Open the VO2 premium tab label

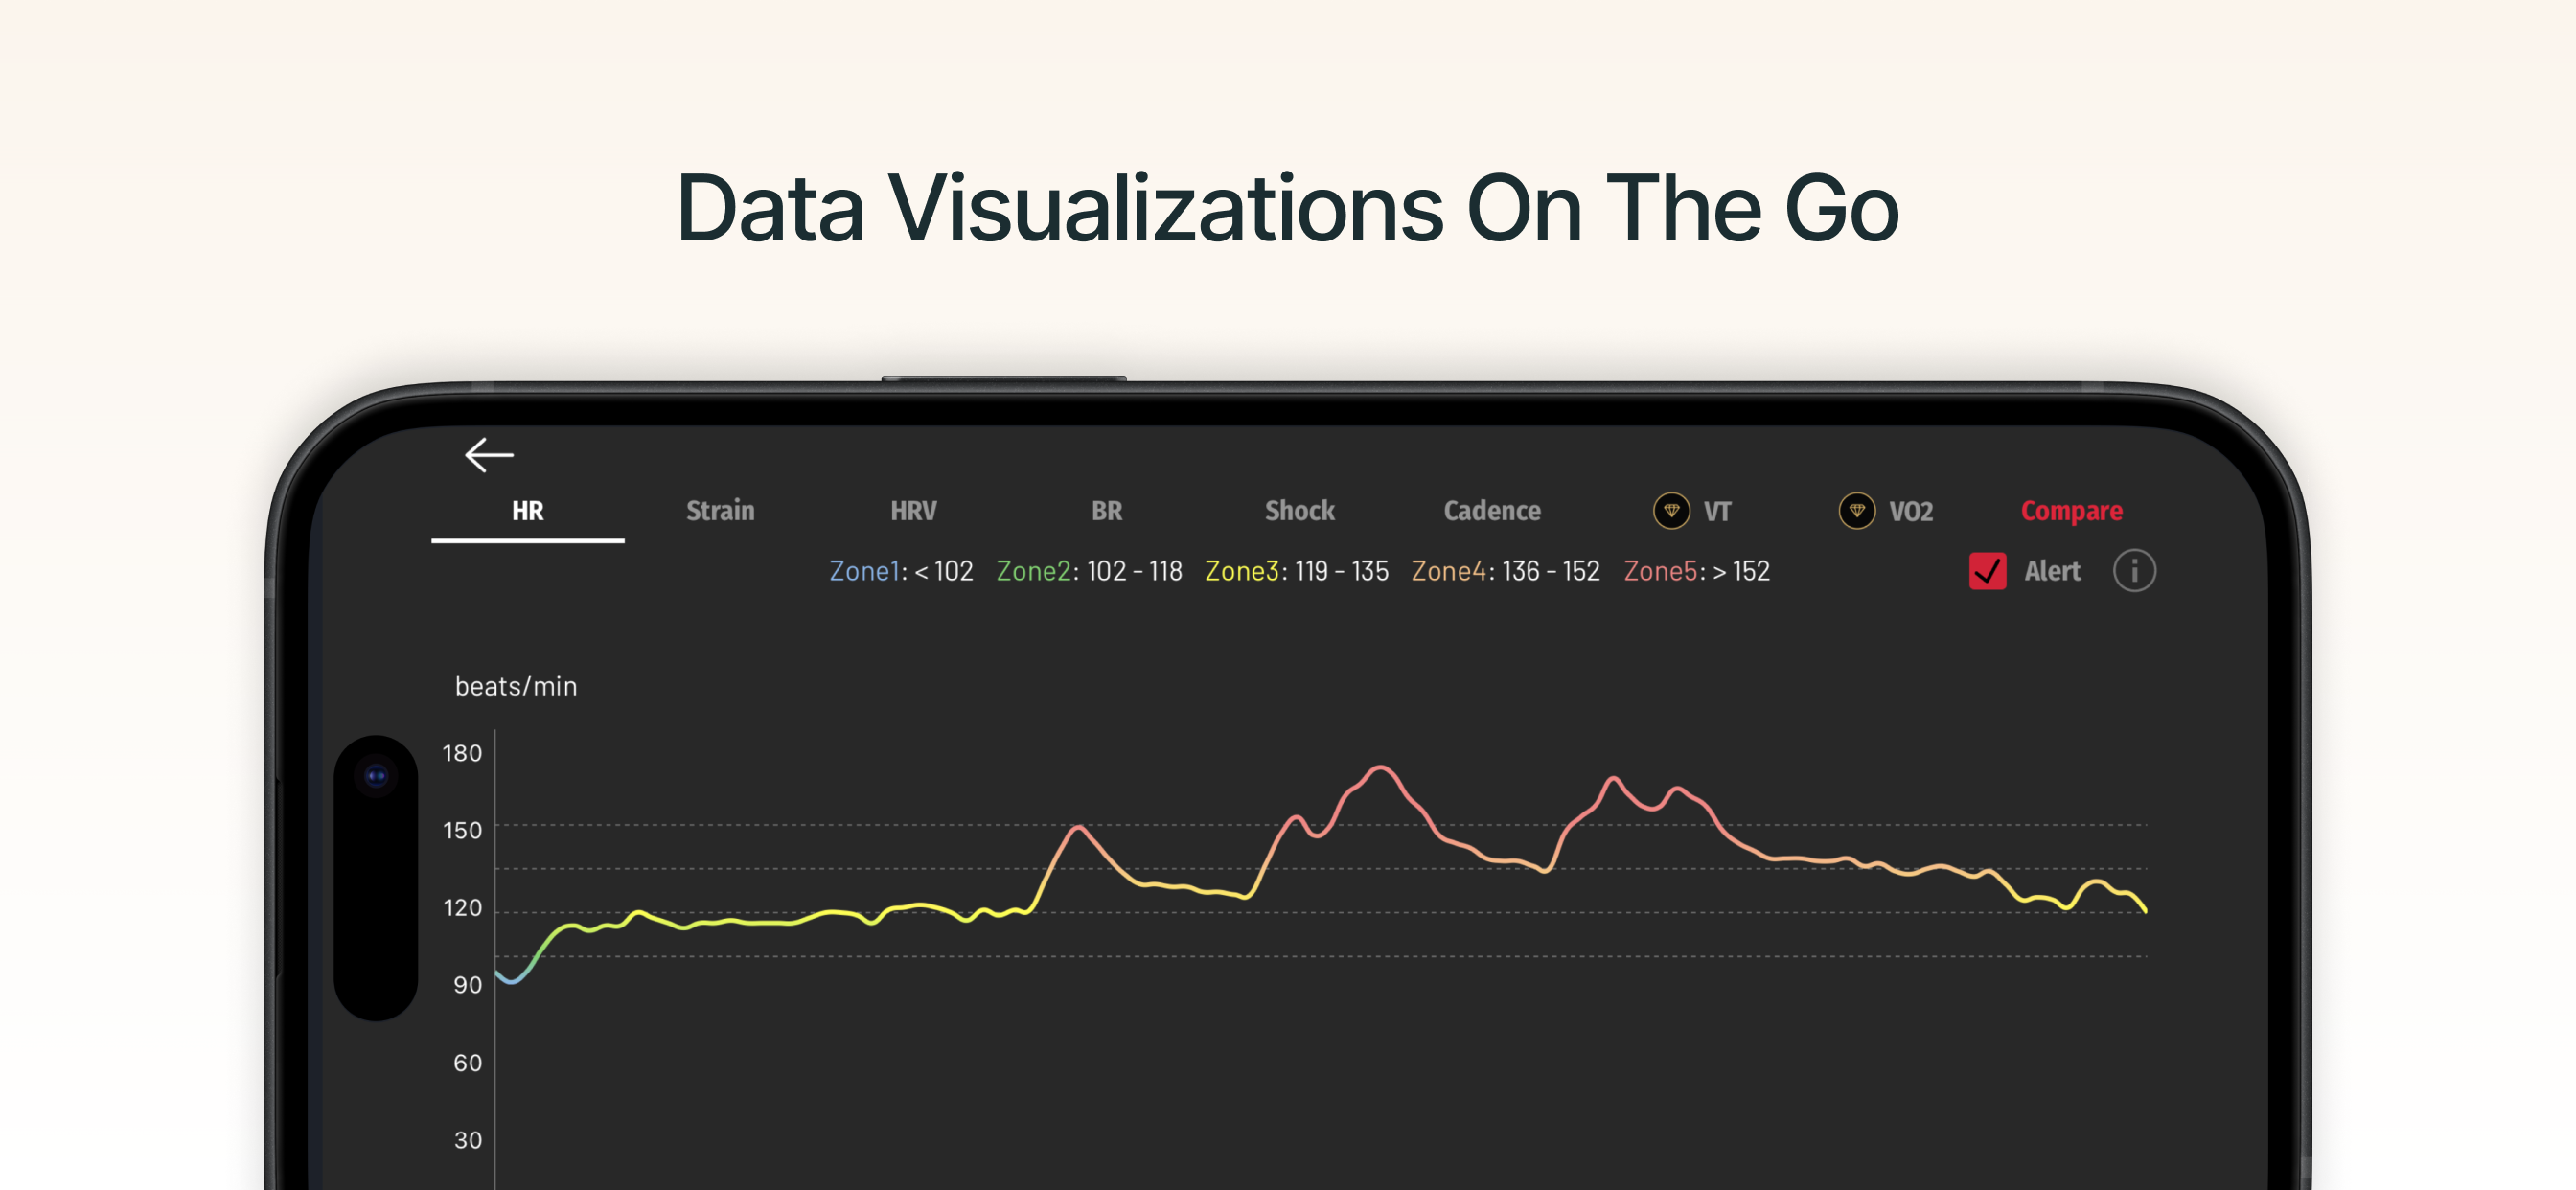click(x=1910, y=511)
